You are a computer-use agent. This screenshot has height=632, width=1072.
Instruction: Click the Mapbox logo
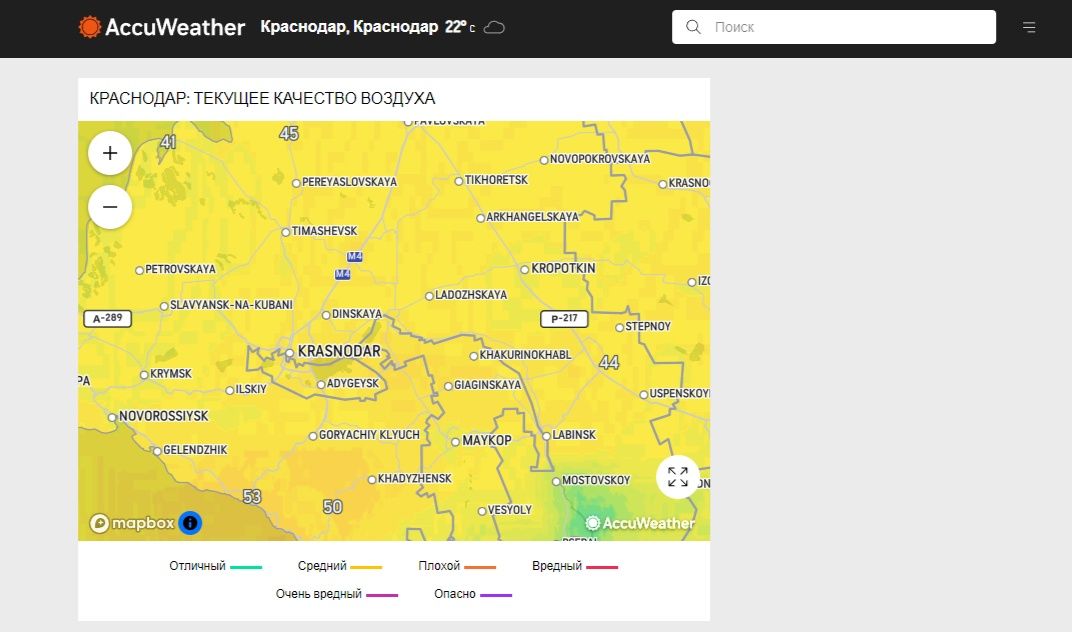pos(132,523)
